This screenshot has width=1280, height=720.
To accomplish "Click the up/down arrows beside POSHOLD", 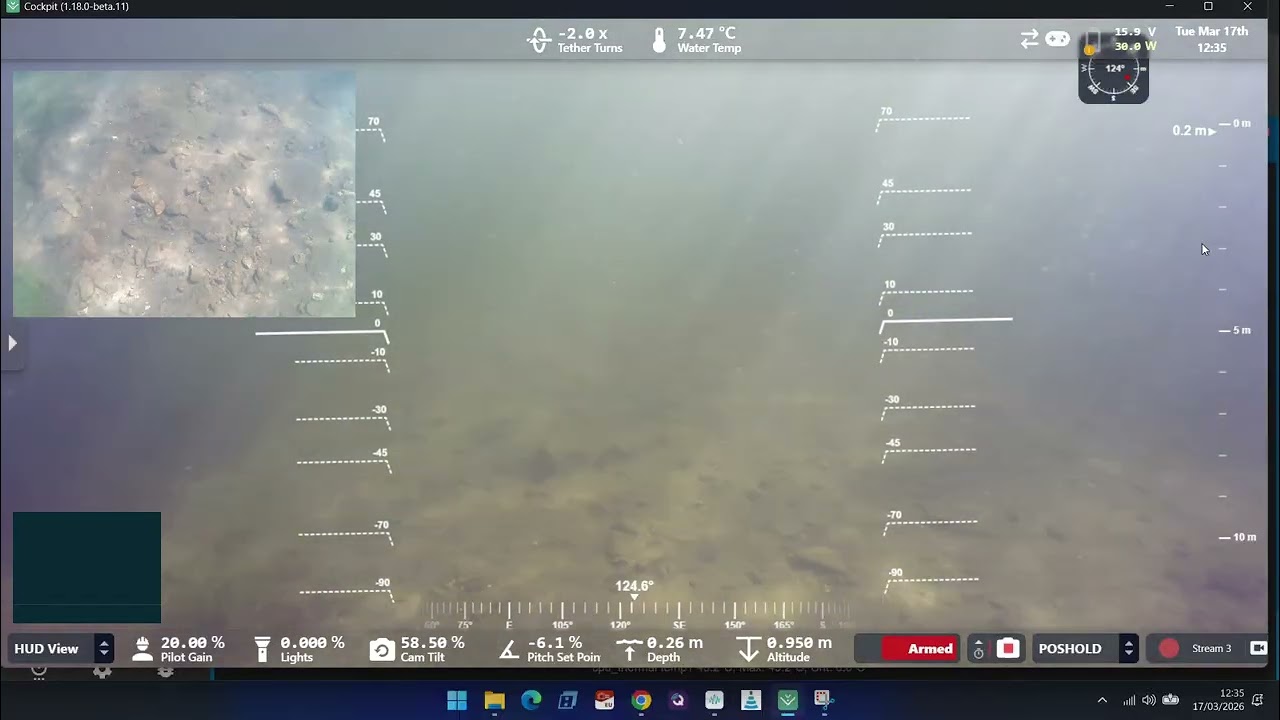I will click(1128, 649).
